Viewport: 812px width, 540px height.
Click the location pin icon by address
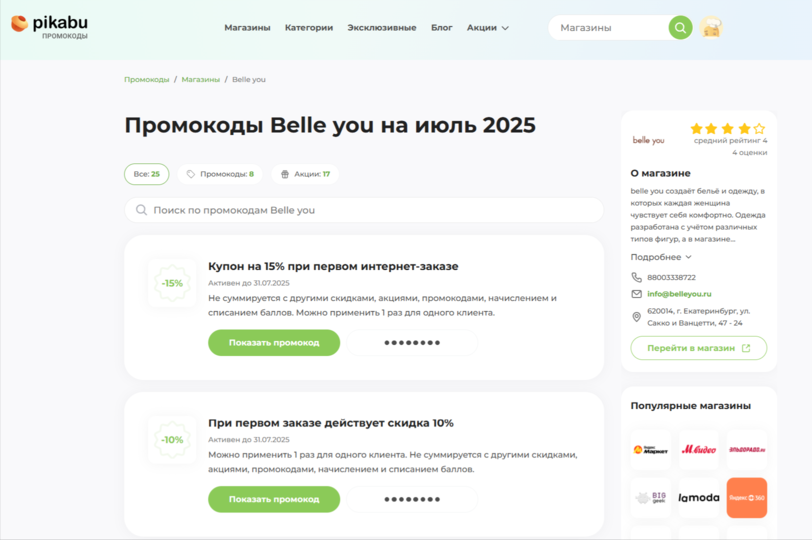coord(636,317)
